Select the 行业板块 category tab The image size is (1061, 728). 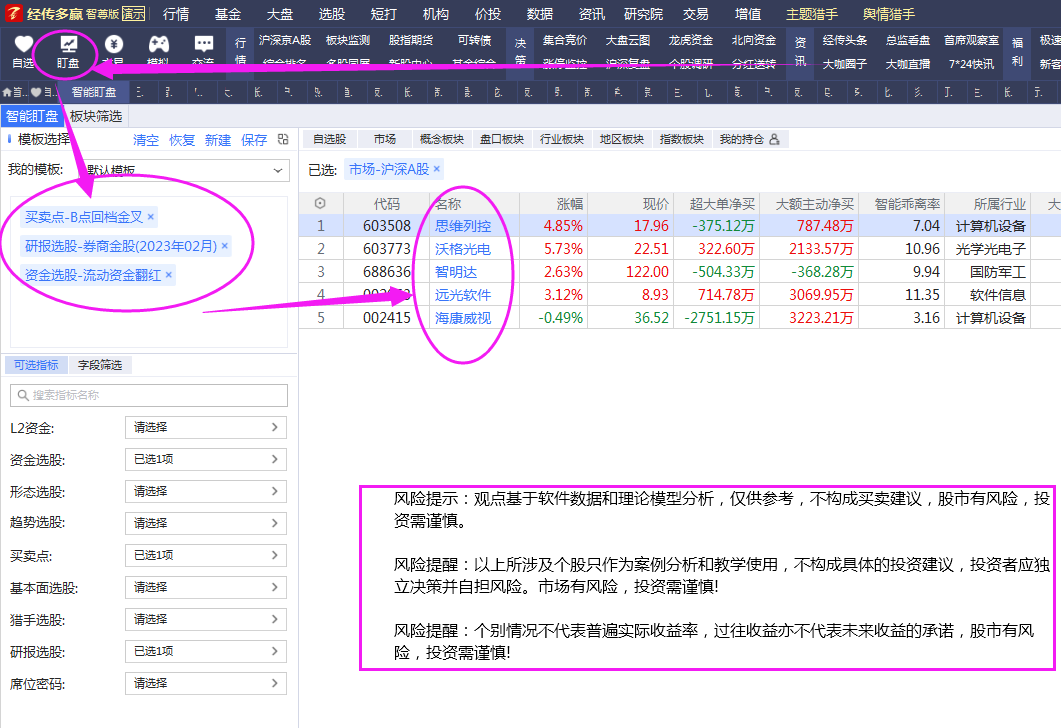pyautogui.click(x=562, y=139)
